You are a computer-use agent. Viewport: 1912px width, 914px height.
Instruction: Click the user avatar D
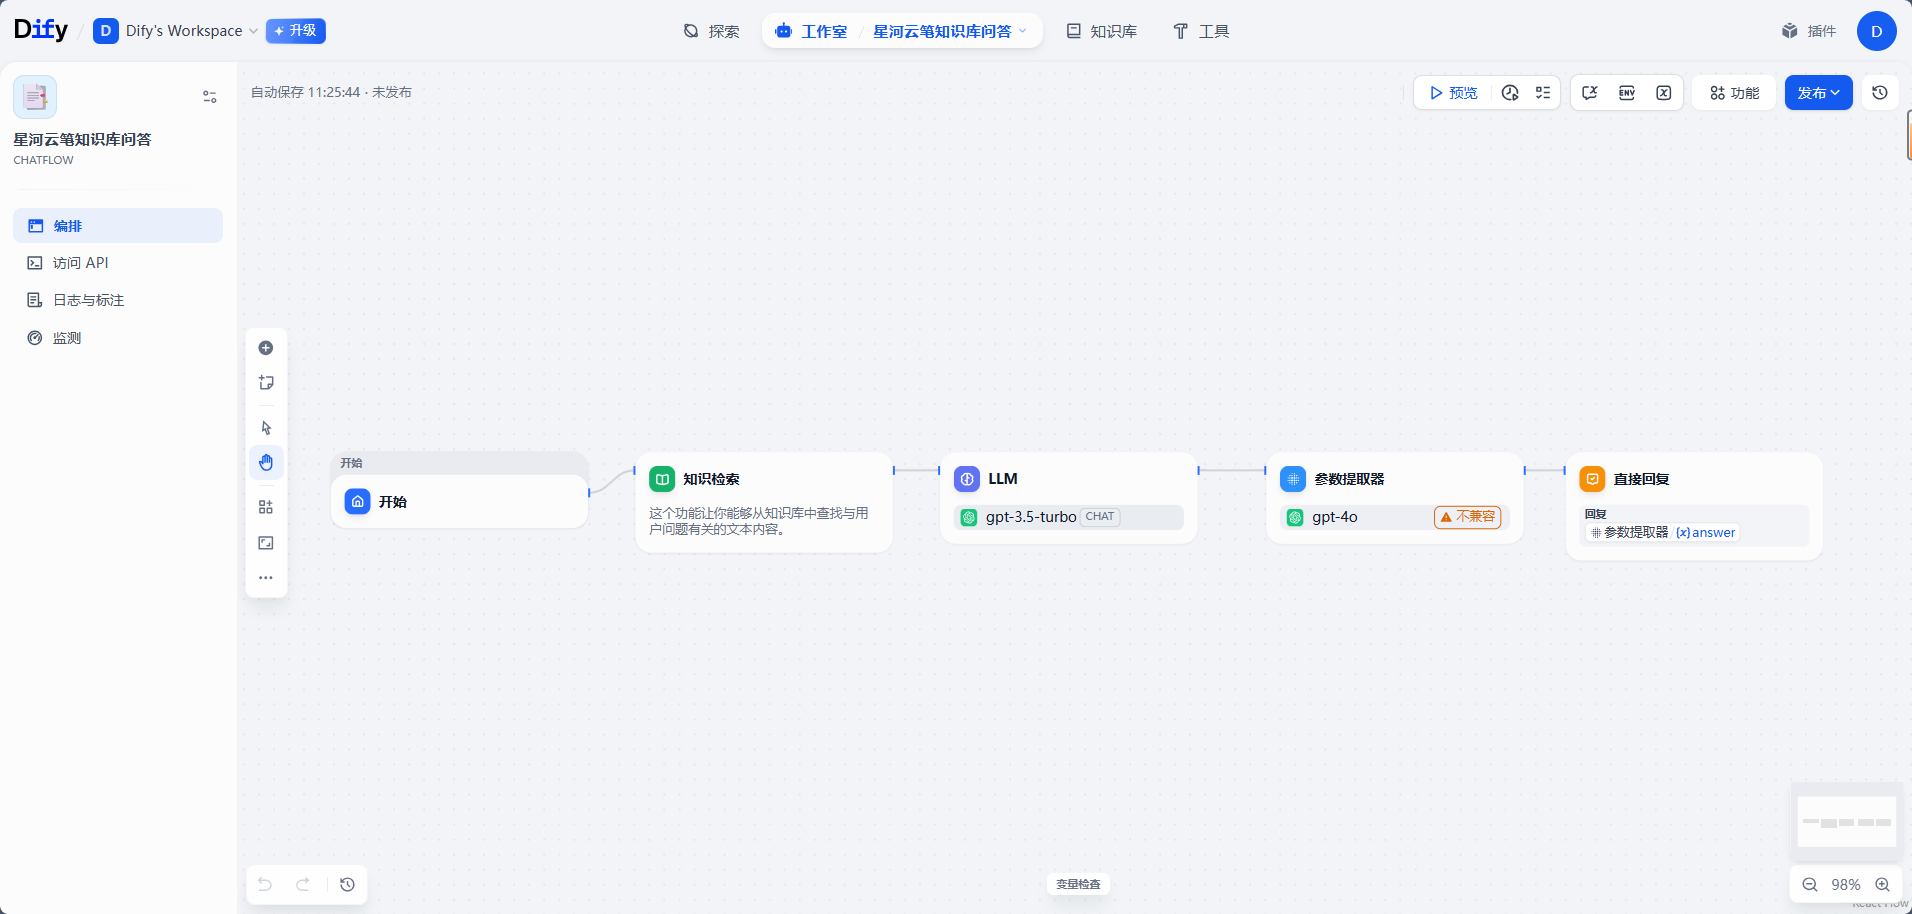1876,31
